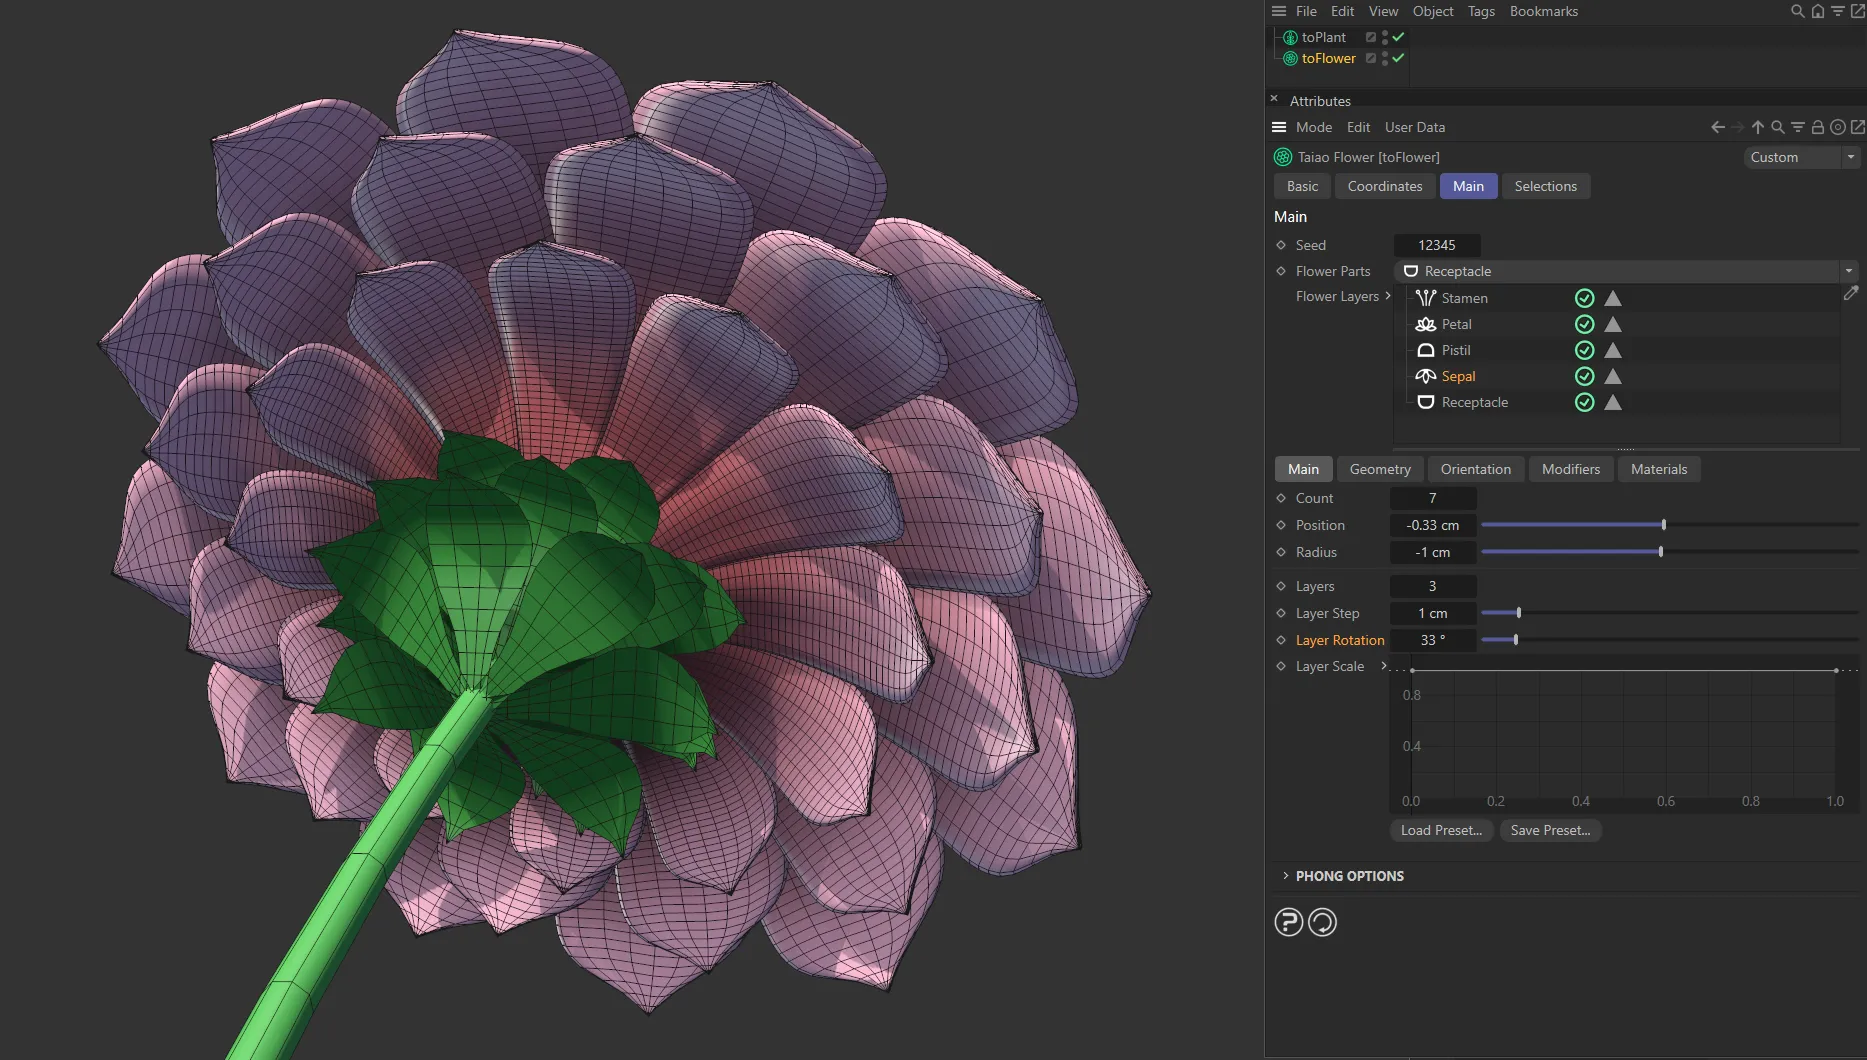Click the lock icon in Attributes toolbar
Viewport: 1867px width, 1060px height.
(1818, 127)
